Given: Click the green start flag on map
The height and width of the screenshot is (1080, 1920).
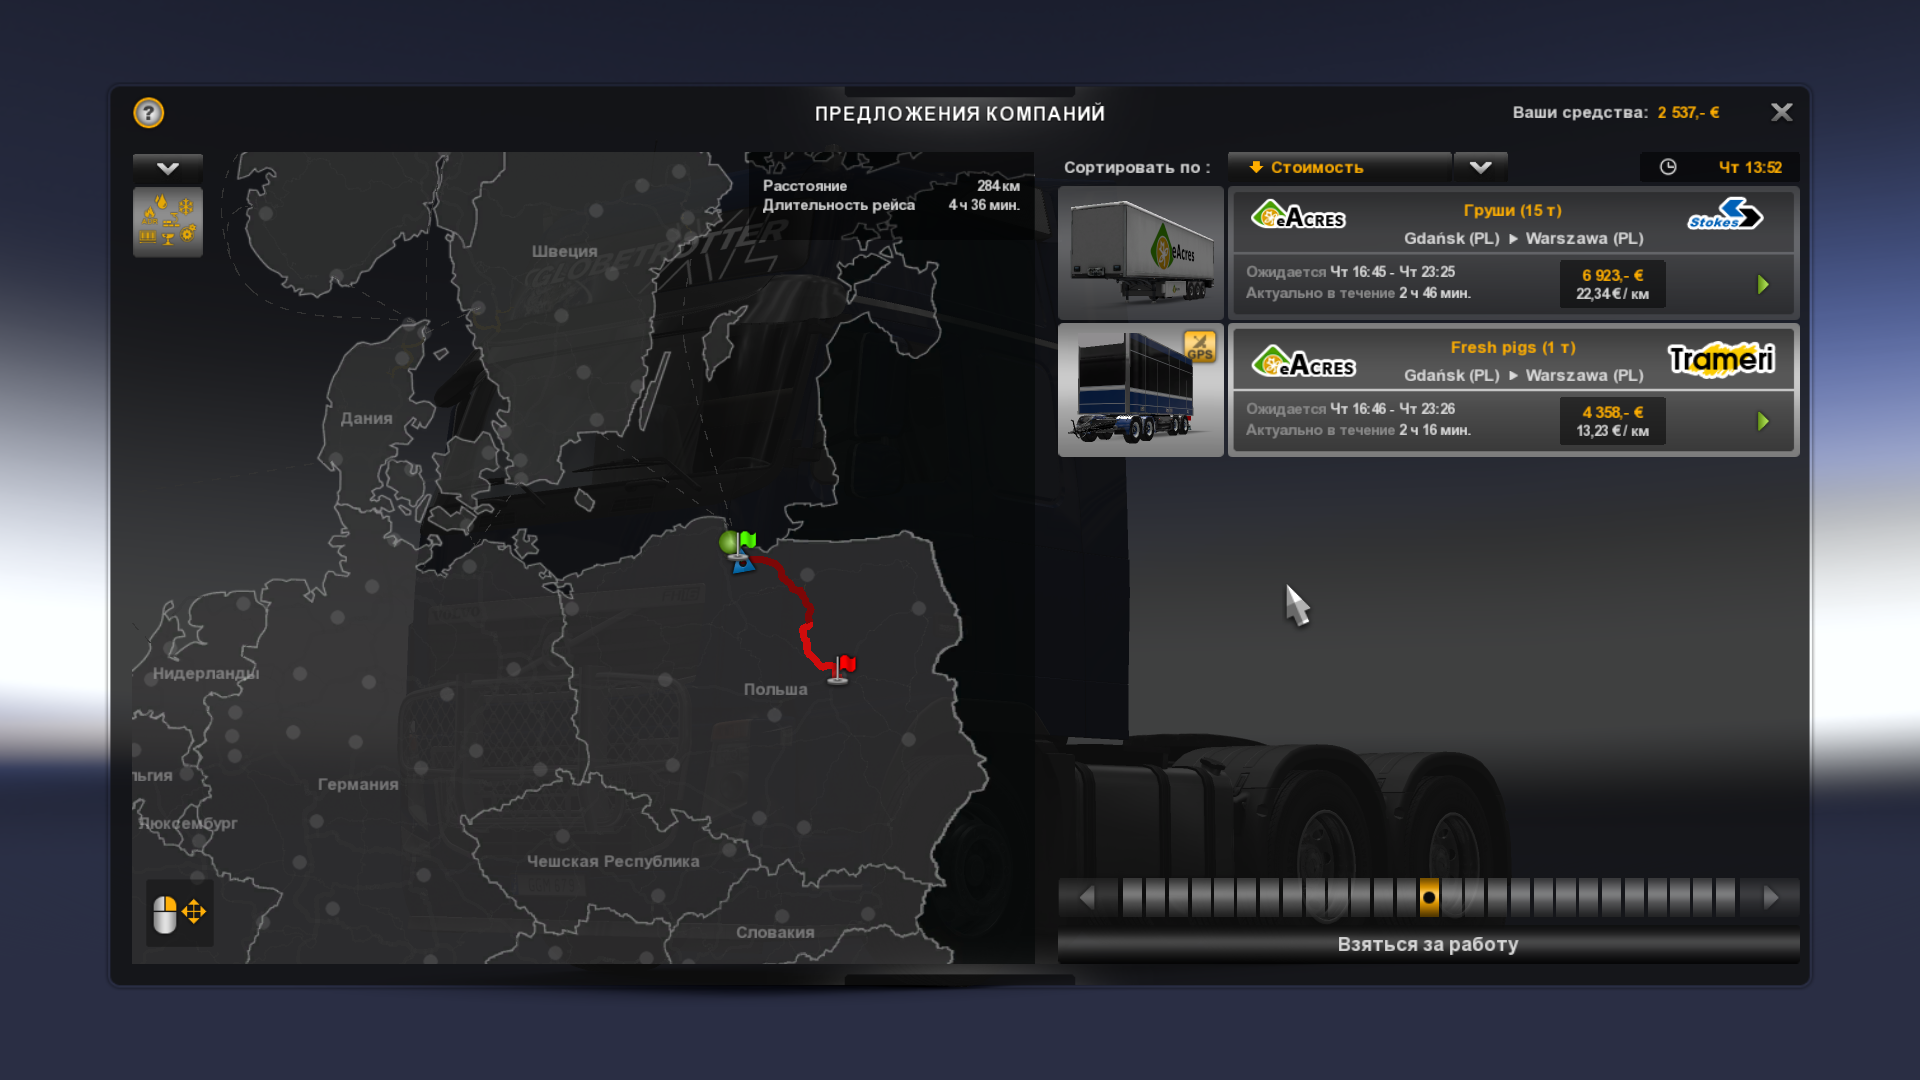Looking at the screenshot, I should point(746,541).
